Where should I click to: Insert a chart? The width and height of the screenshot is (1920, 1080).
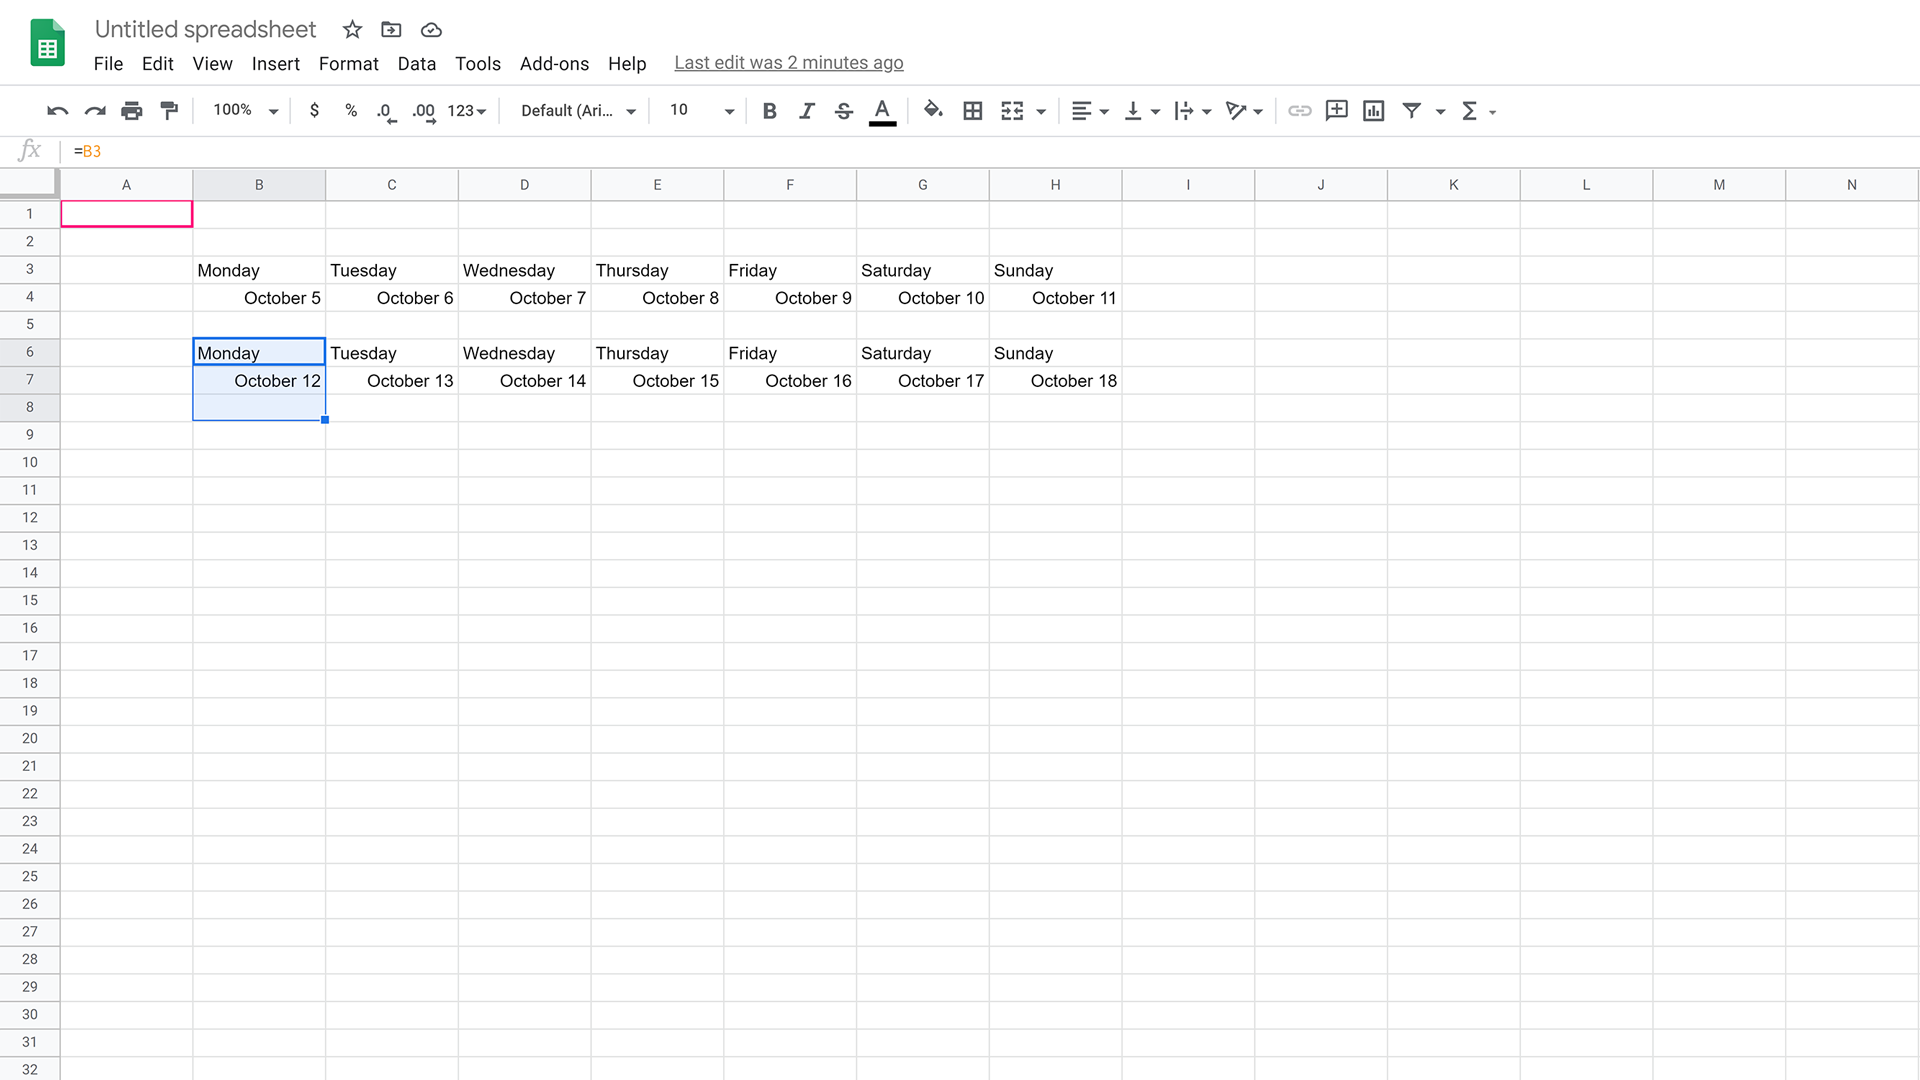click(1372, 110)
